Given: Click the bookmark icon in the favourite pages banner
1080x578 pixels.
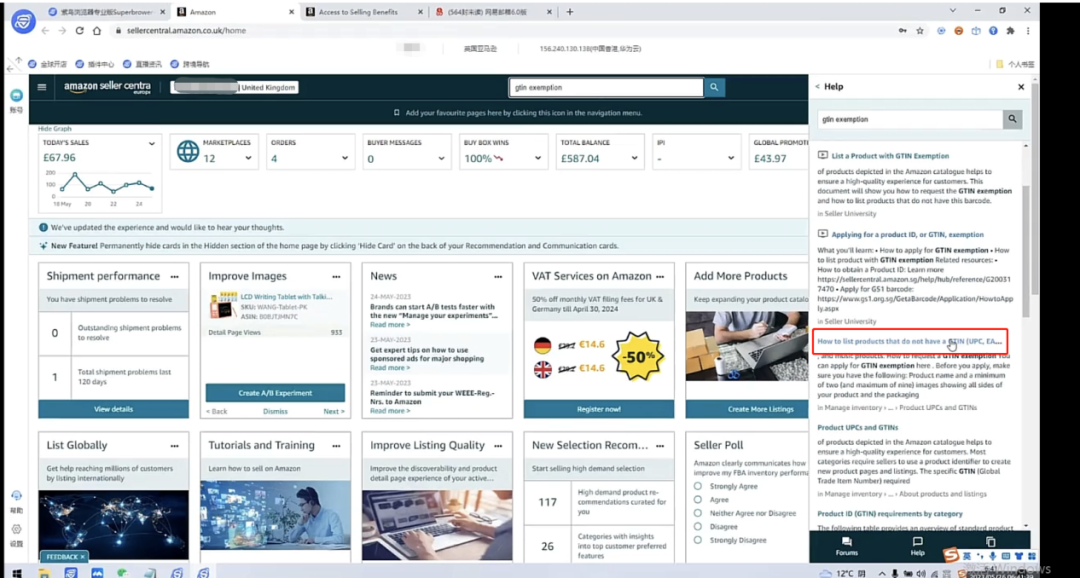Looking at the screenshot, I should [x=396, y=112].
